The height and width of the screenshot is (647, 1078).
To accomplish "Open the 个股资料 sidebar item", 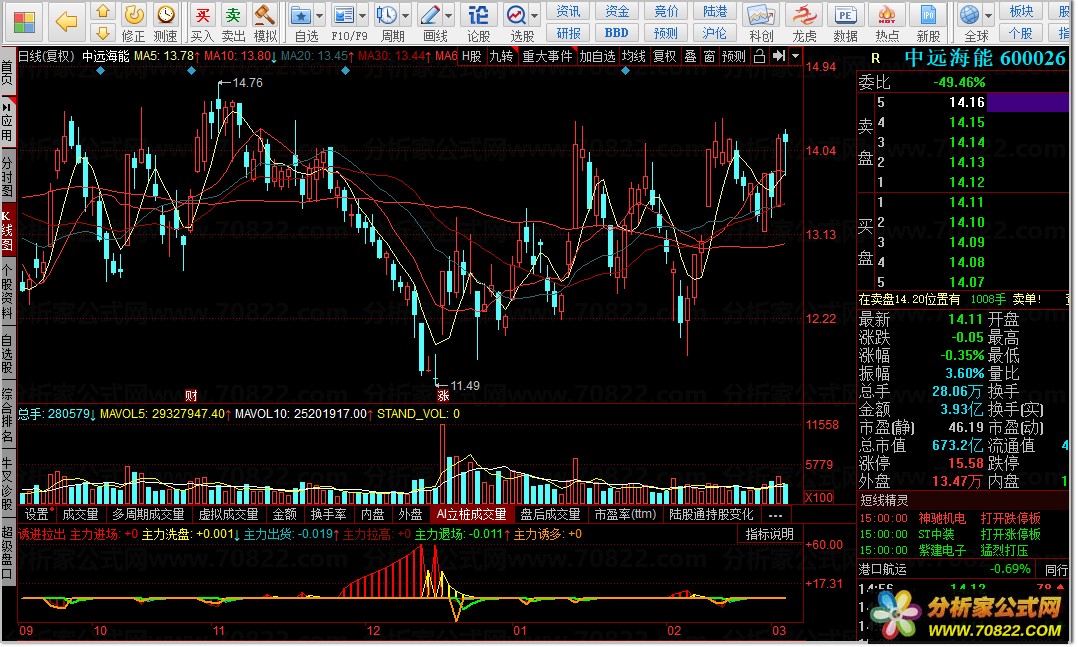I will [8, 291].
